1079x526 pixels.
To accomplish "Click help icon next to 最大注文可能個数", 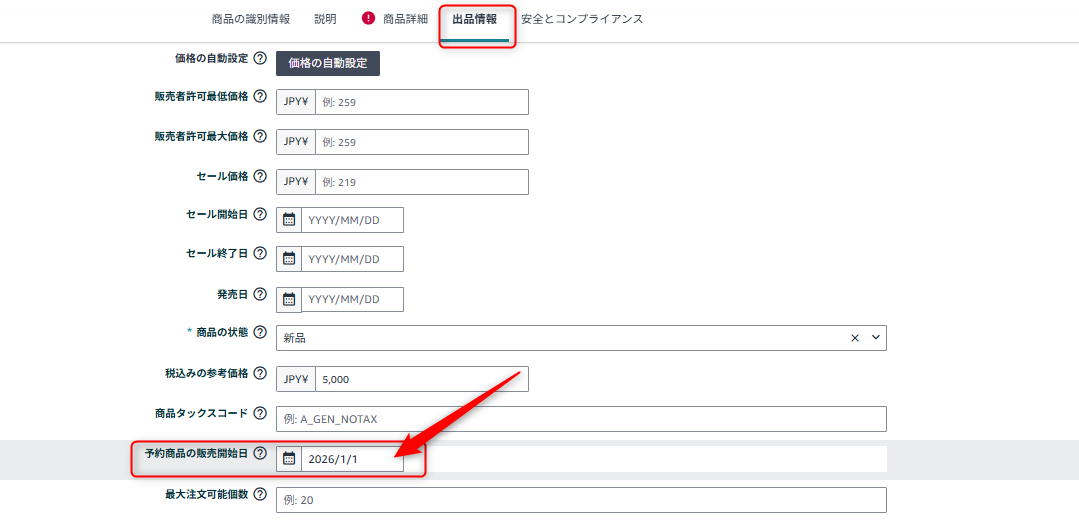I will click(x=260, y=494).
